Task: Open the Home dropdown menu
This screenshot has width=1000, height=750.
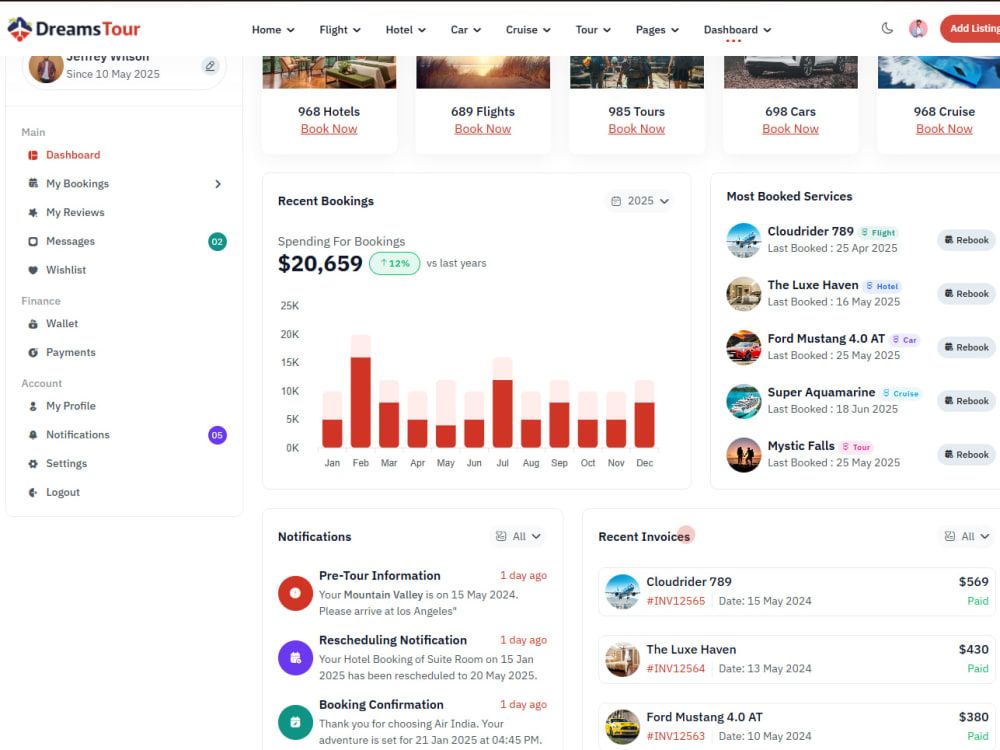Action: point(273,30)
